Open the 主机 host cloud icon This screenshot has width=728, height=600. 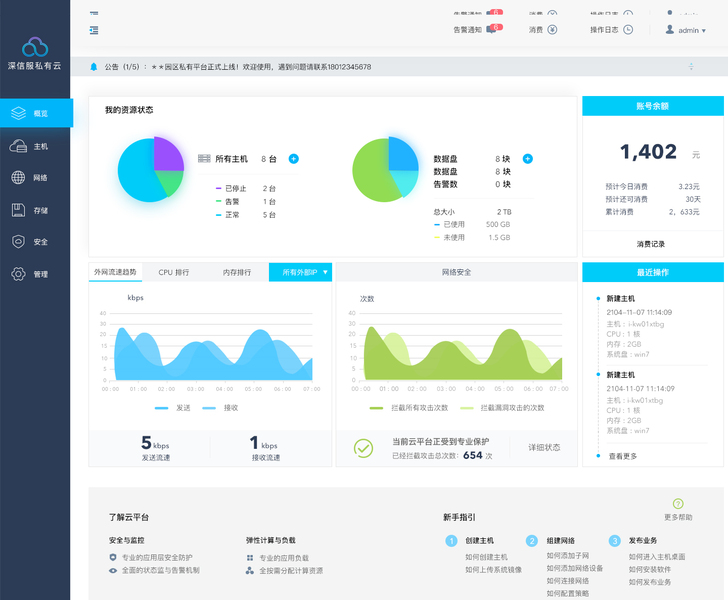coord(18,146)
